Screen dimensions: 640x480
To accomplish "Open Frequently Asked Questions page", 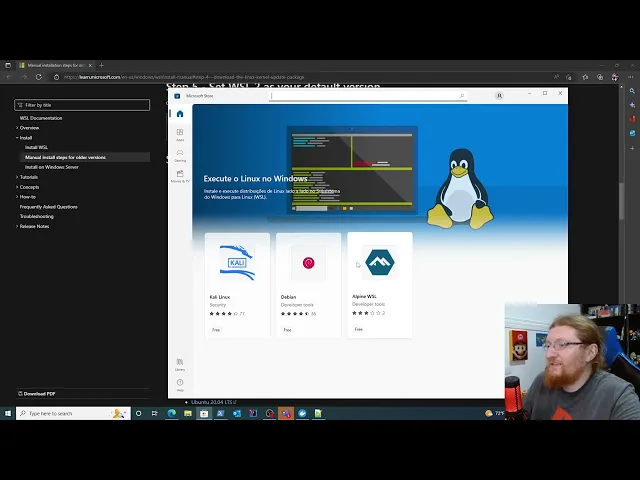I will [49, 207].
